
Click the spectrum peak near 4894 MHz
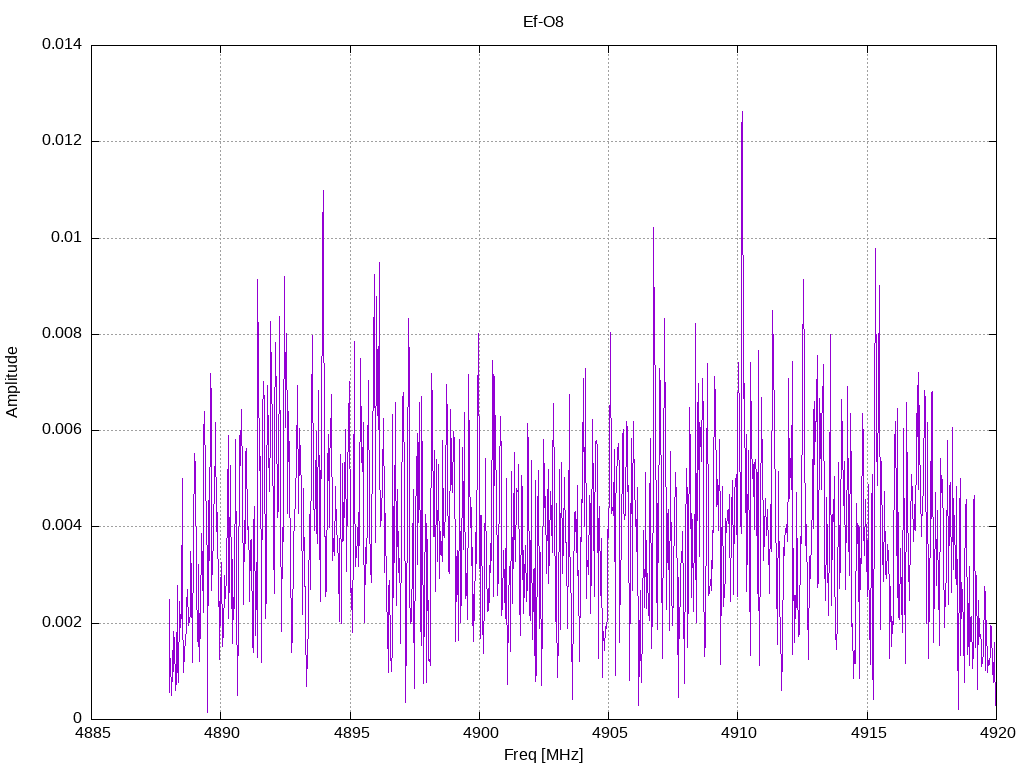click(x=323, y=191)
